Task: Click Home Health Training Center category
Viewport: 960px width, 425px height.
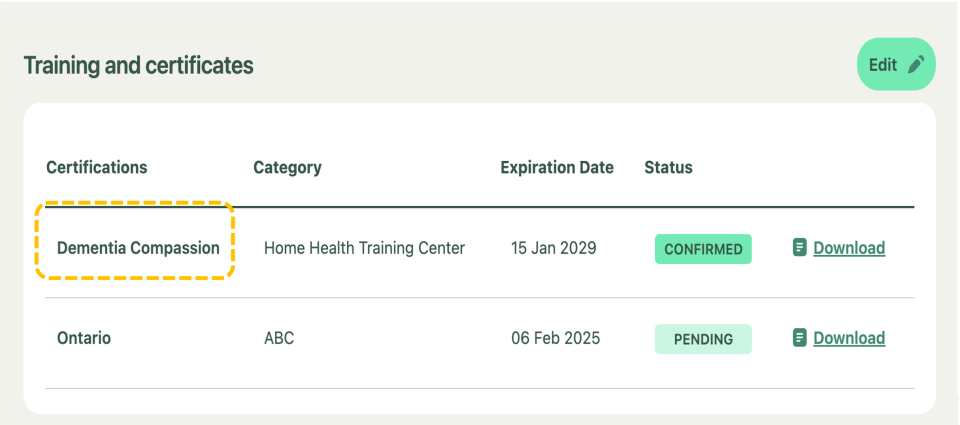Action: coord(364,248)
